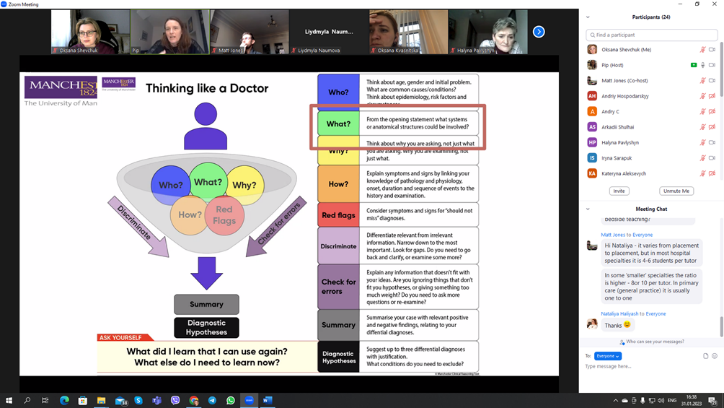Collapse the Meeting Chat panel chevron
The width and height of the screenshot is (724, 408).
pyautogui.click(x=588, y=209)
